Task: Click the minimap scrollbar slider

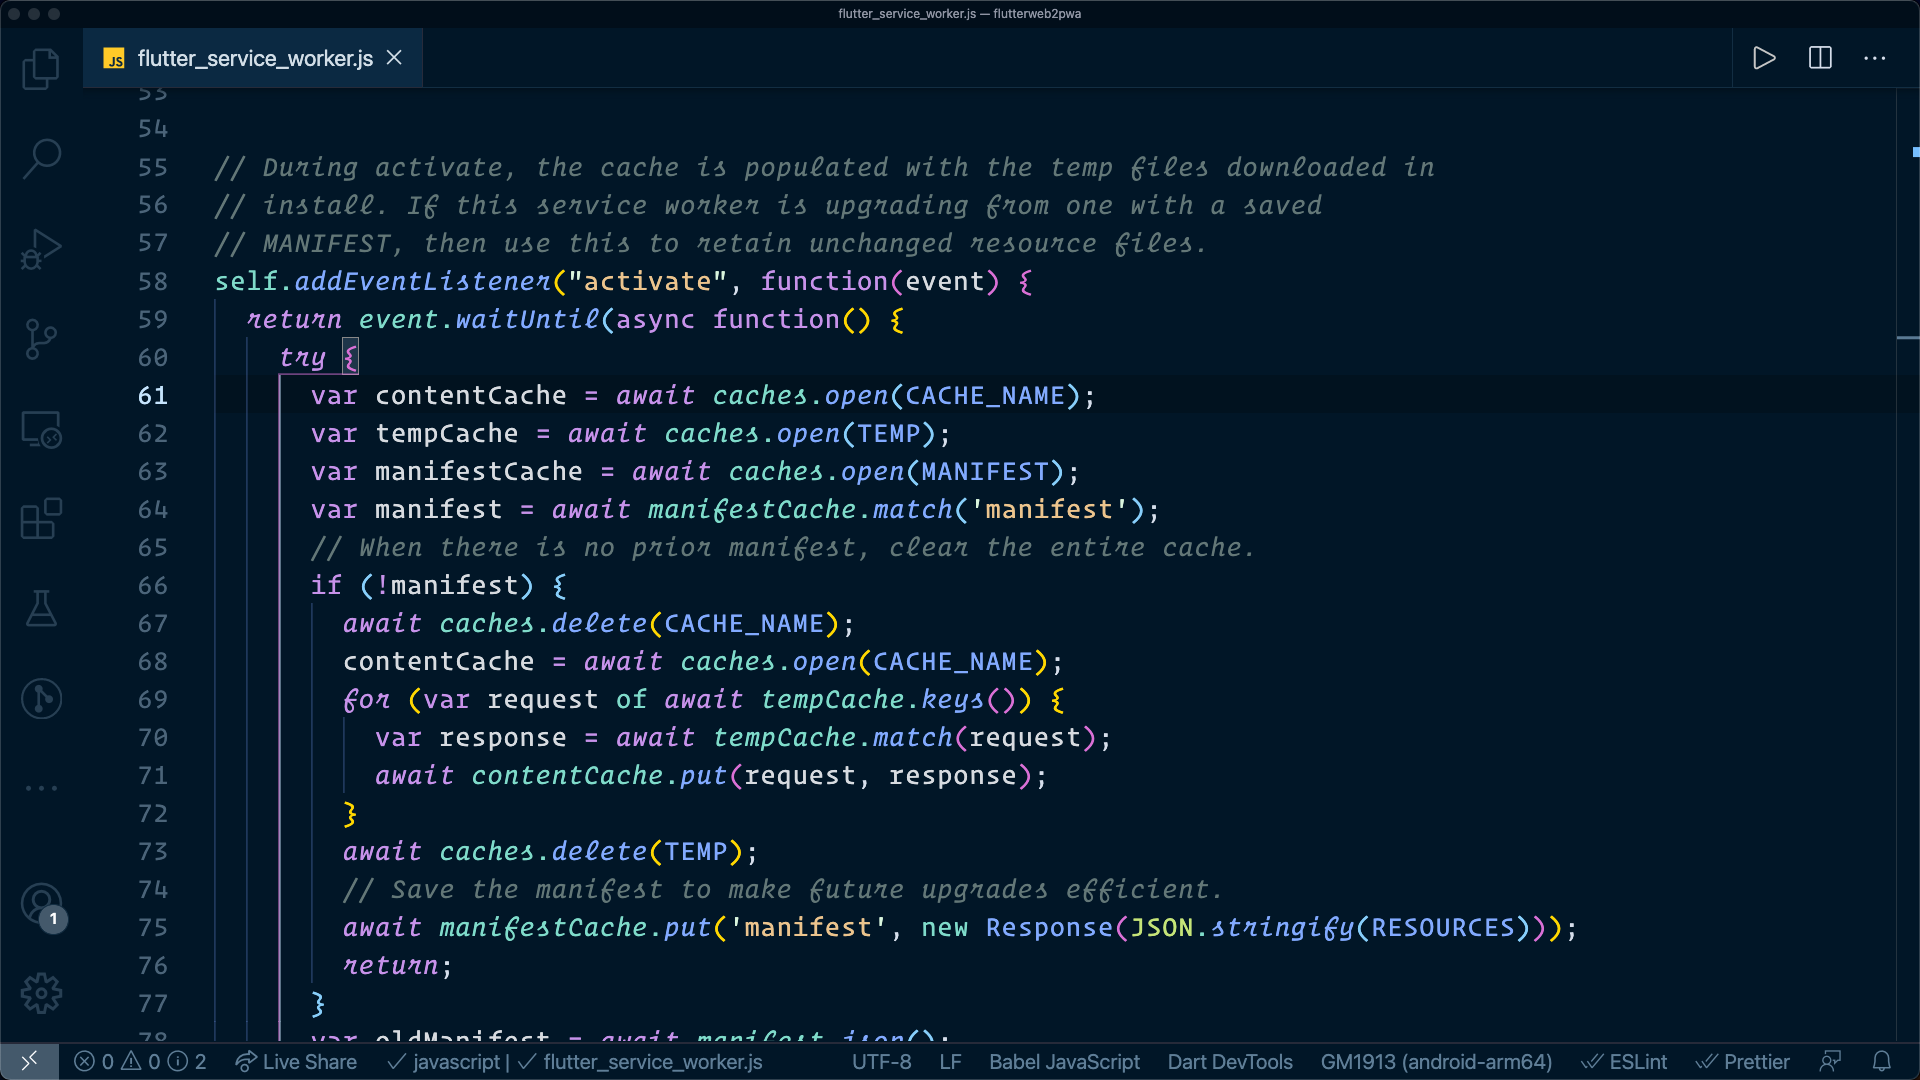Action: [1907, 338]
